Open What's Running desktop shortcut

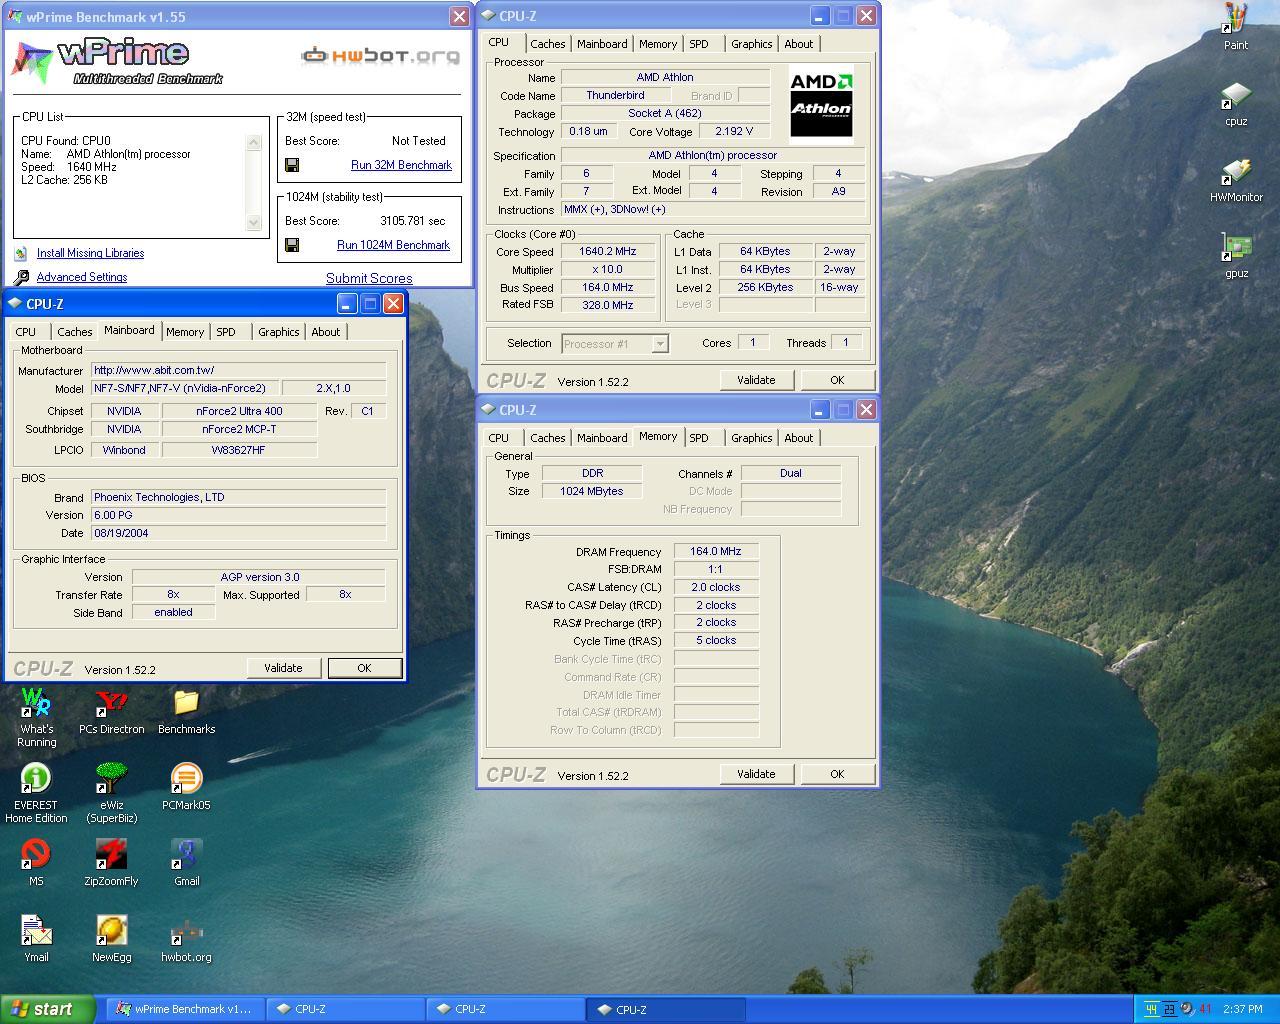click(x=36, y=716)
